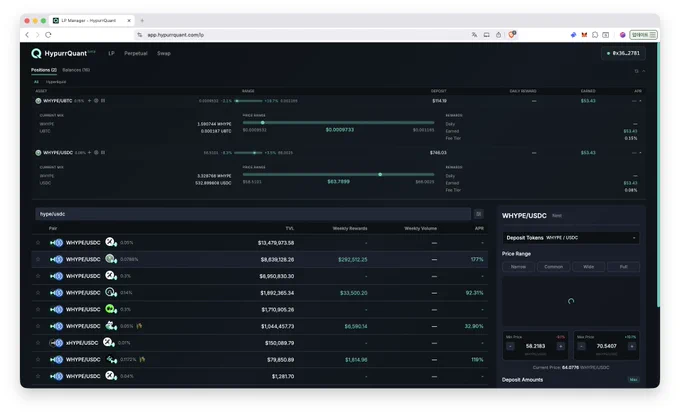This screenshot has height=415, width=680.
Task: Click the token pair icon in the $6,950,830.30 row
Action: coord(56,276)
